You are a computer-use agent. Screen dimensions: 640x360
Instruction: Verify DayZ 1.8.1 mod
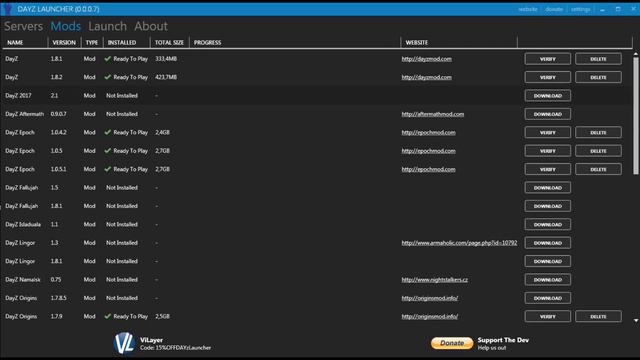pos(548,59)
